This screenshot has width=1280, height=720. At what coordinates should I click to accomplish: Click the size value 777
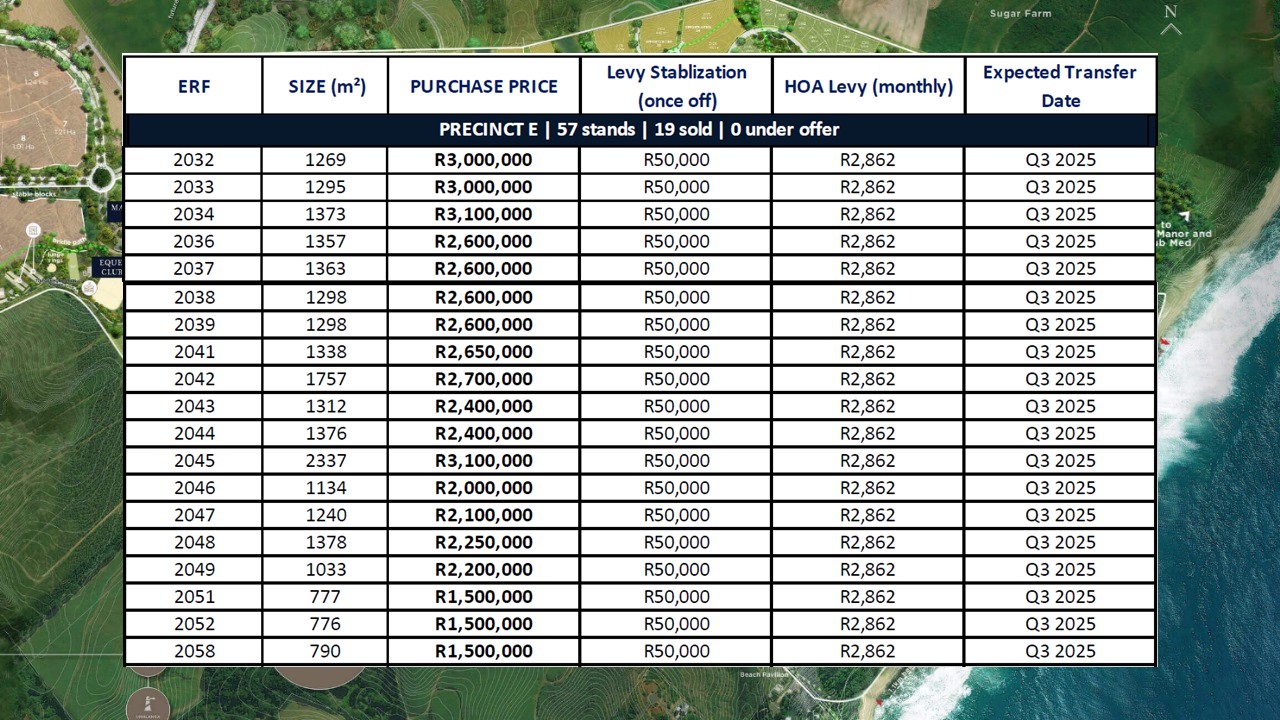tap(326, 597)
